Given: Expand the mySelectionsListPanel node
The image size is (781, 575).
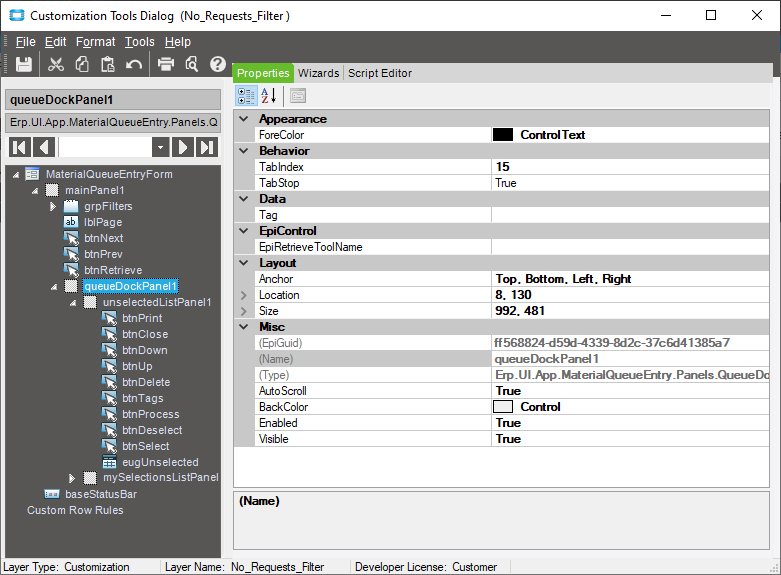Looking at the screenshot, I should [x=72, y=478].
